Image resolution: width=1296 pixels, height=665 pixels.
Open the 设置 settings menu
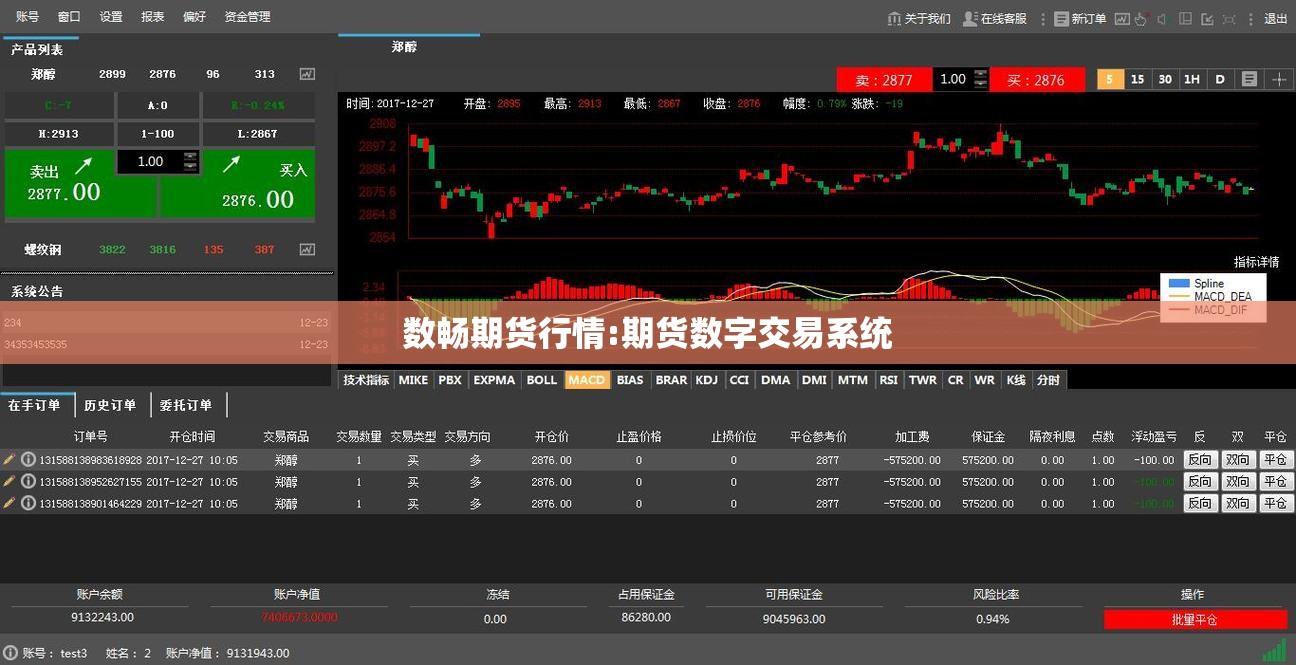point(111,17)
